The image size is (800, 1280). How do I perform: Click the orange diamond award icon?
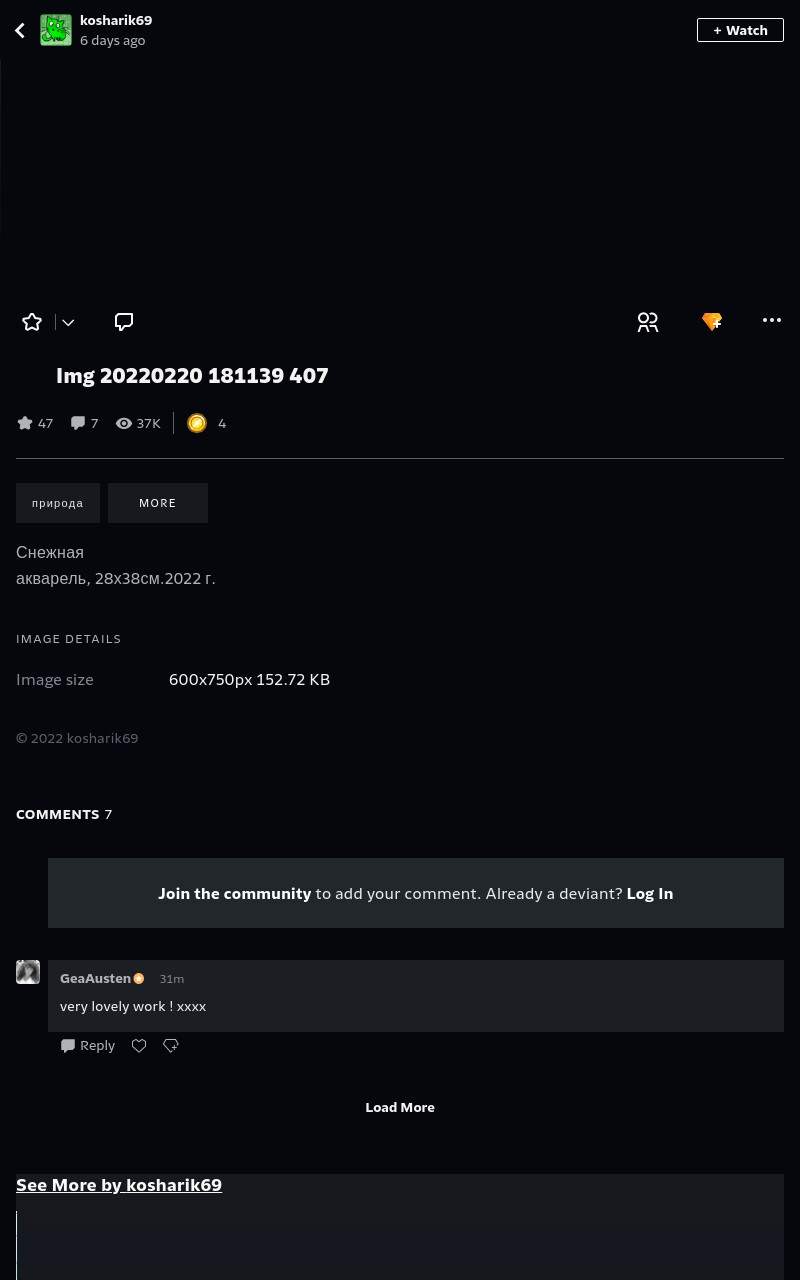712,322
